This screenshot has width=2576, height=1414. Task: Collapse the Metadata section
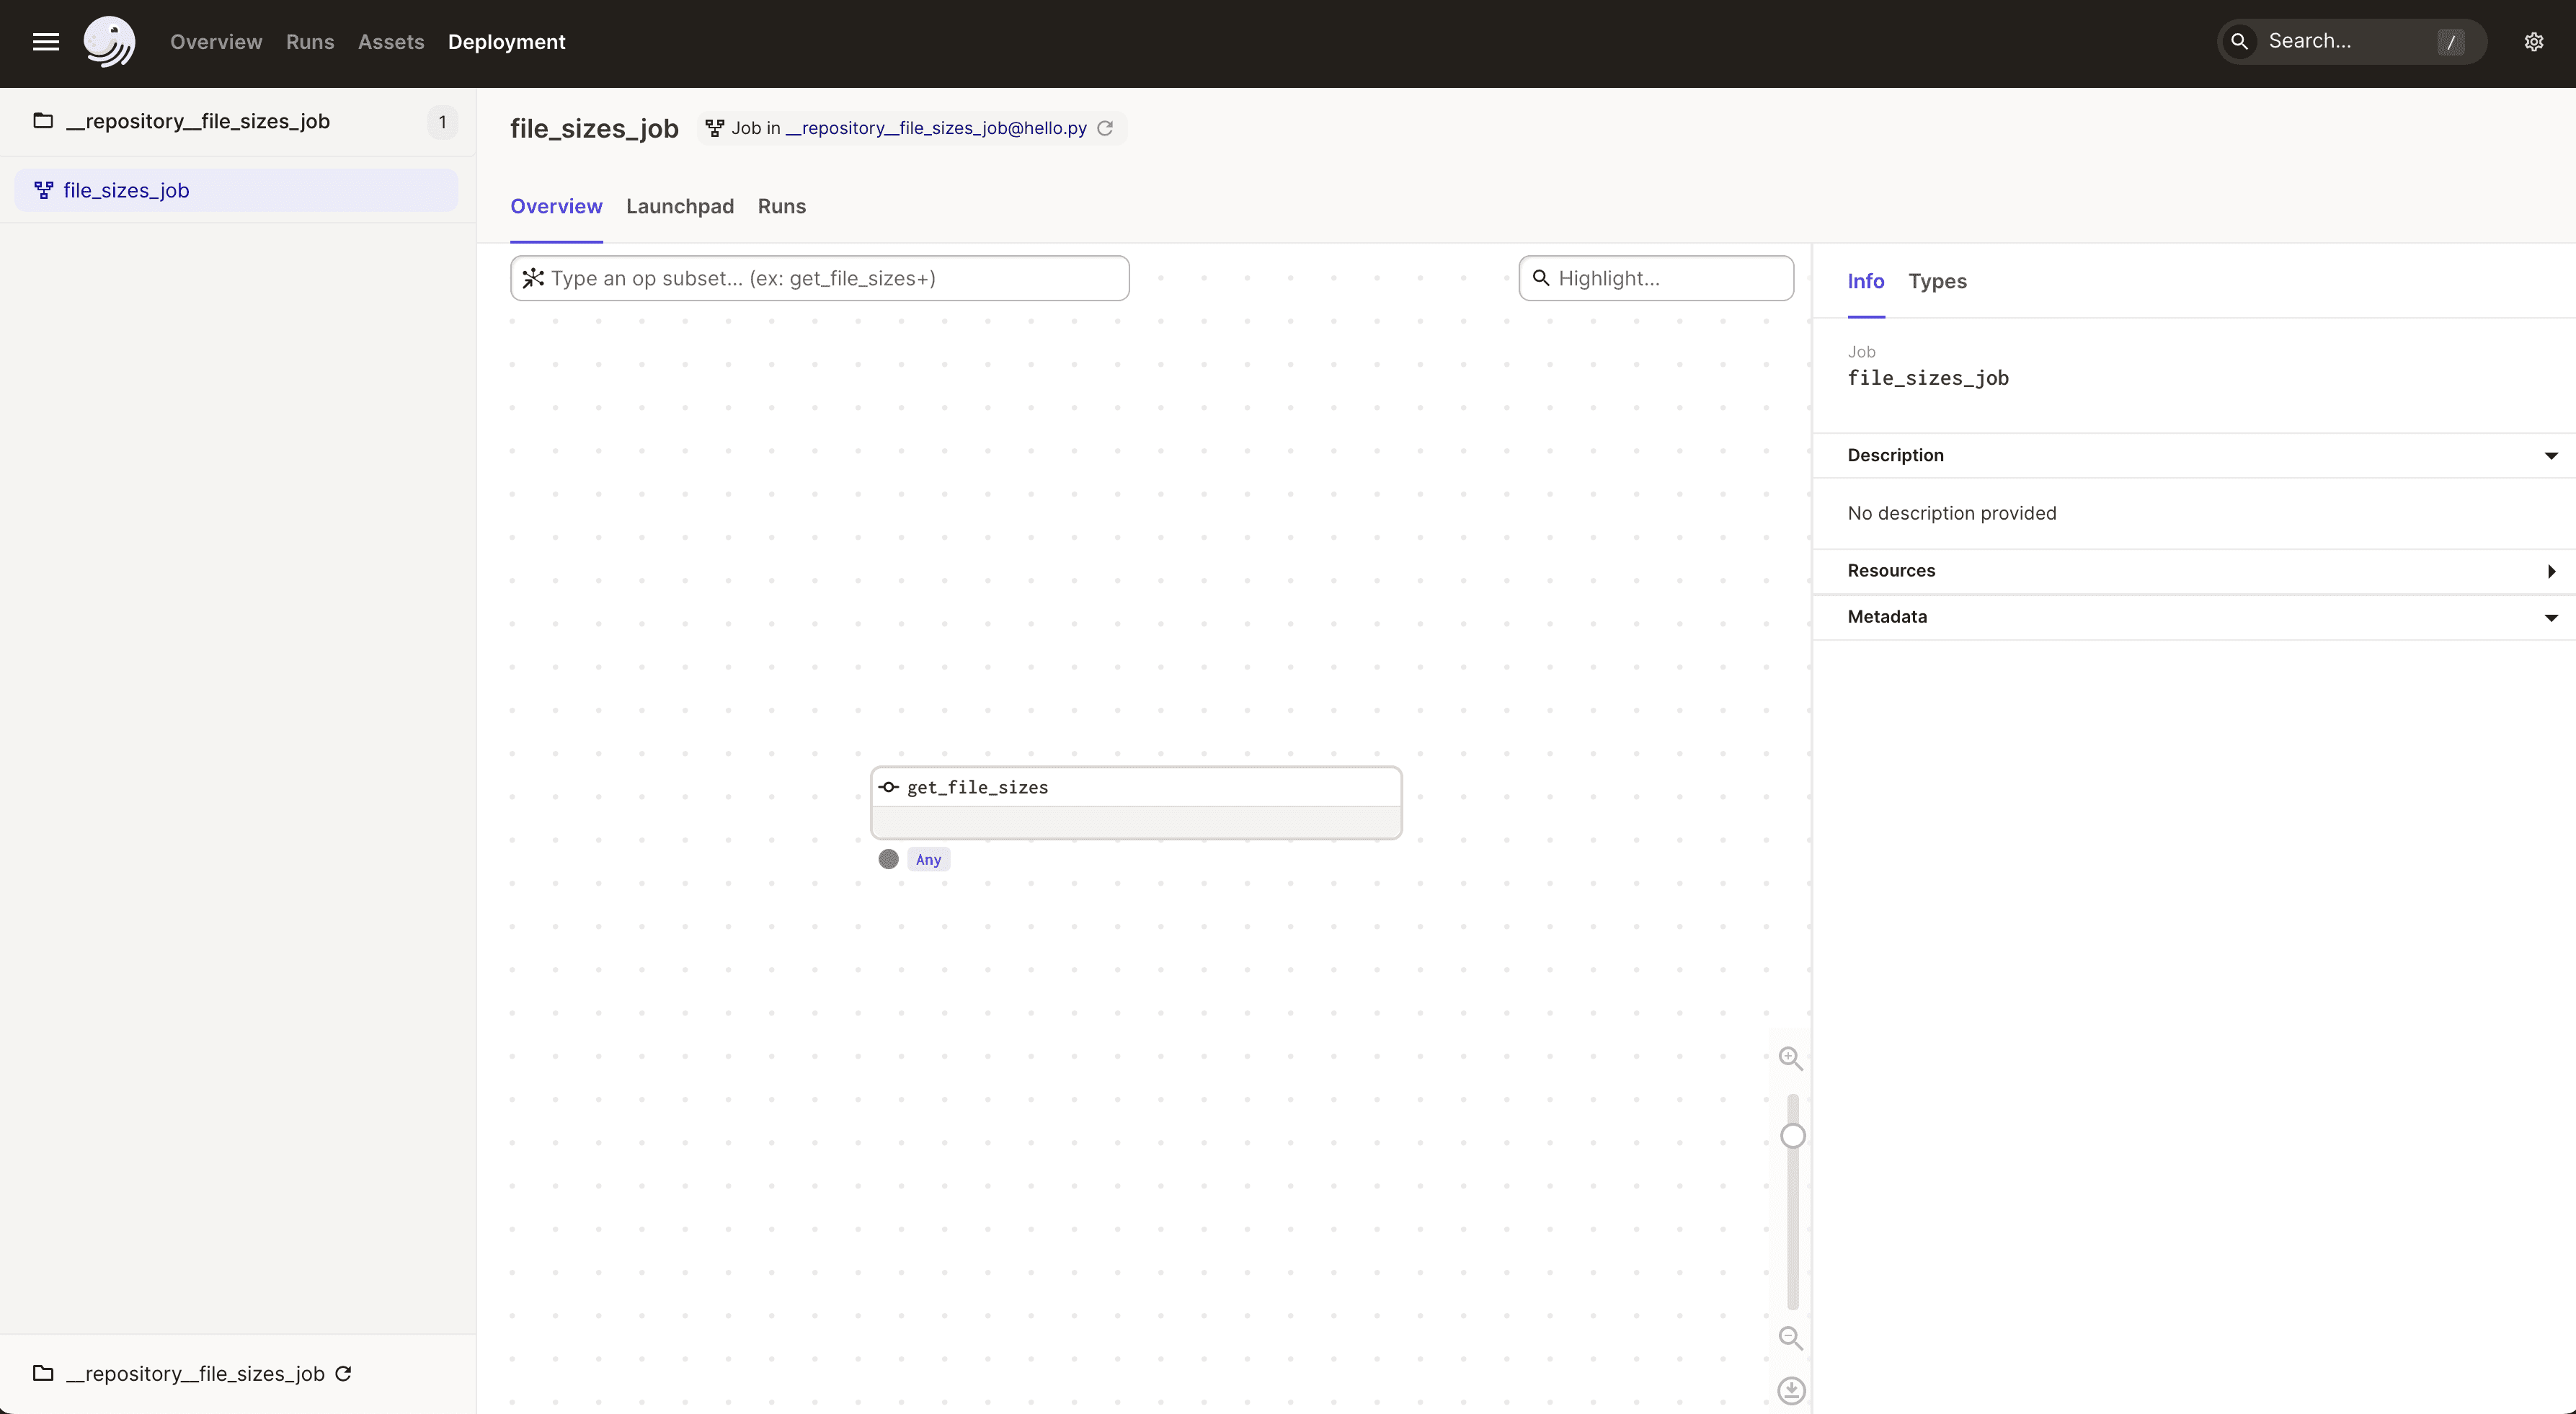pos(2550,617)
